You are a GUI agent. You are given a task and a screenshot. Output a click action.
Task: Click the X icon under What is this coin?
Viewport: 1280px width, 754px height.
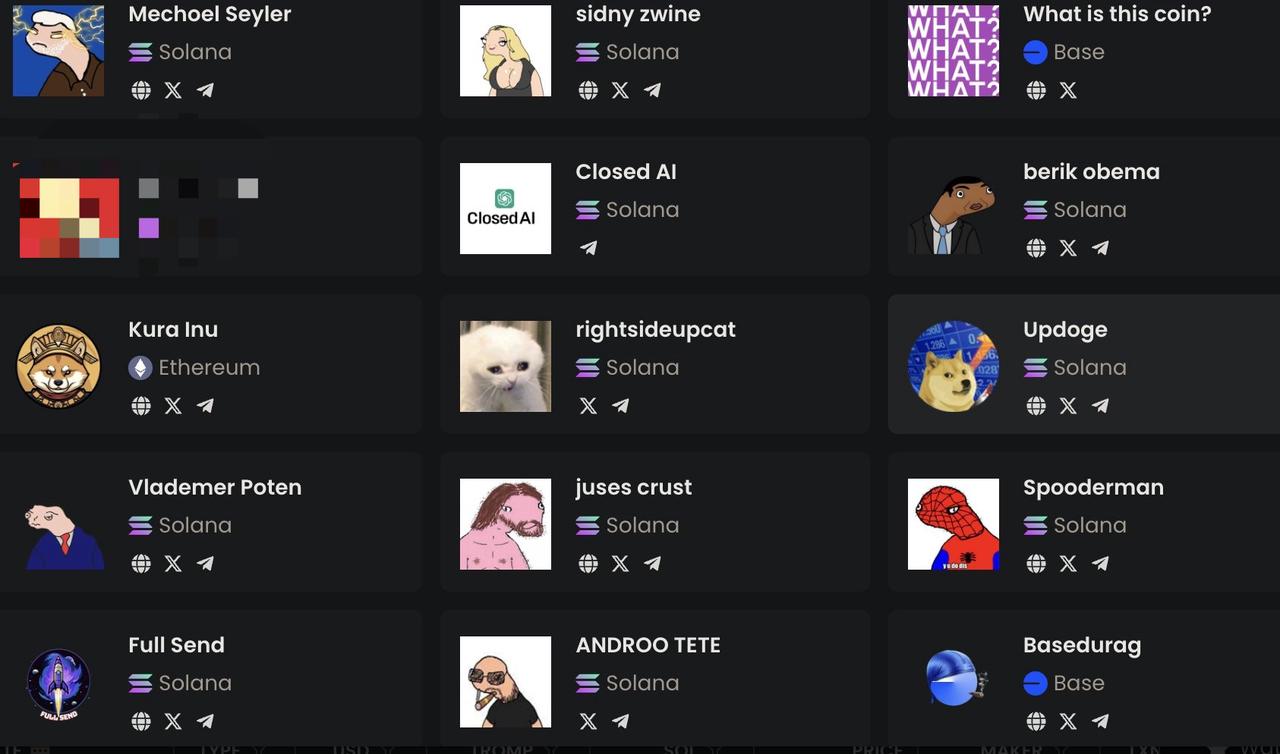tap(1068, 90)
